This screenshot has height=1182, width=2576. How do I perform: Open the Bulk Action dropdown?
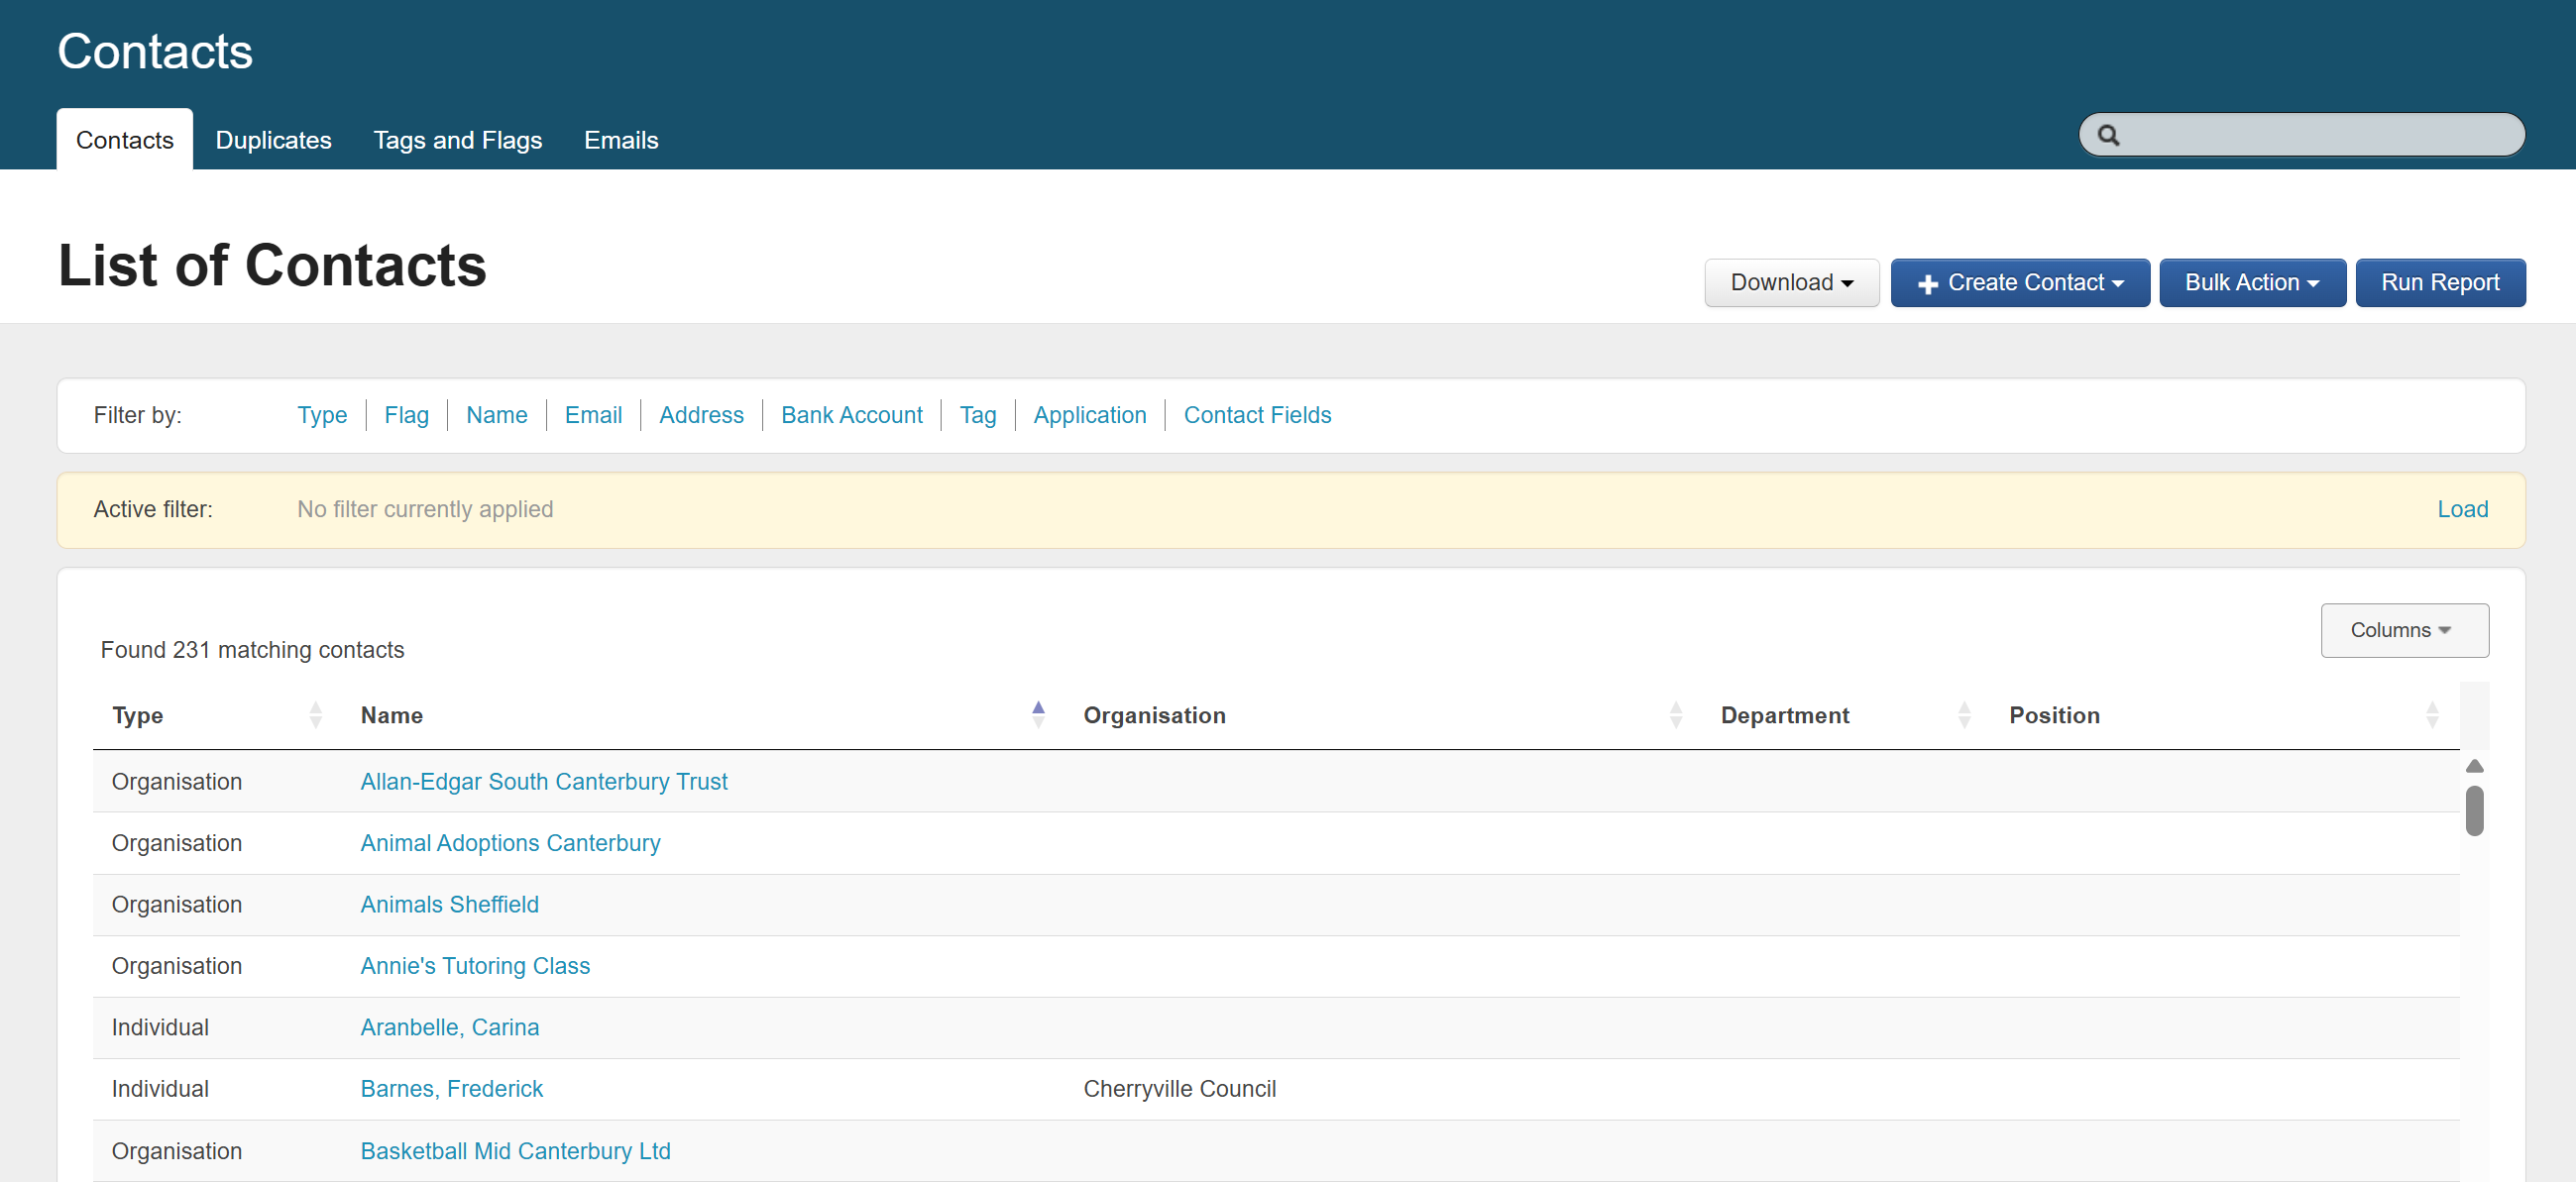[x=2252, y=283]
